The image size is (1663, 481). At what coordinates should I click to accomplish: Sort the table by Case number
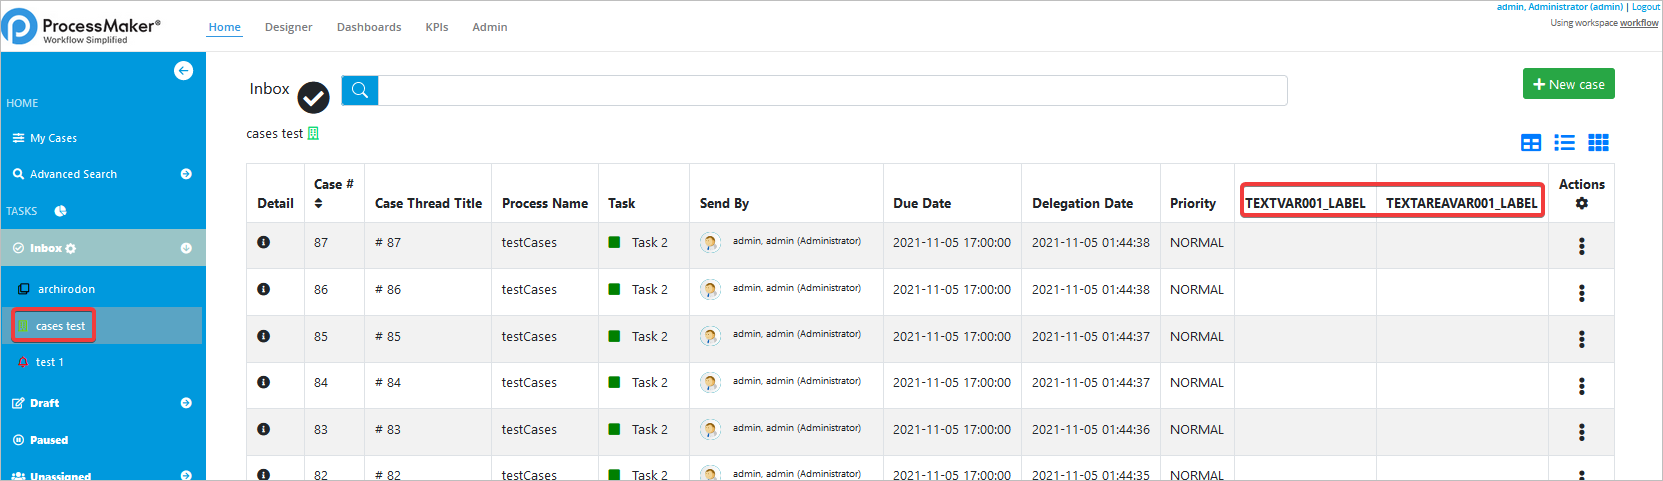coord(319,203)
